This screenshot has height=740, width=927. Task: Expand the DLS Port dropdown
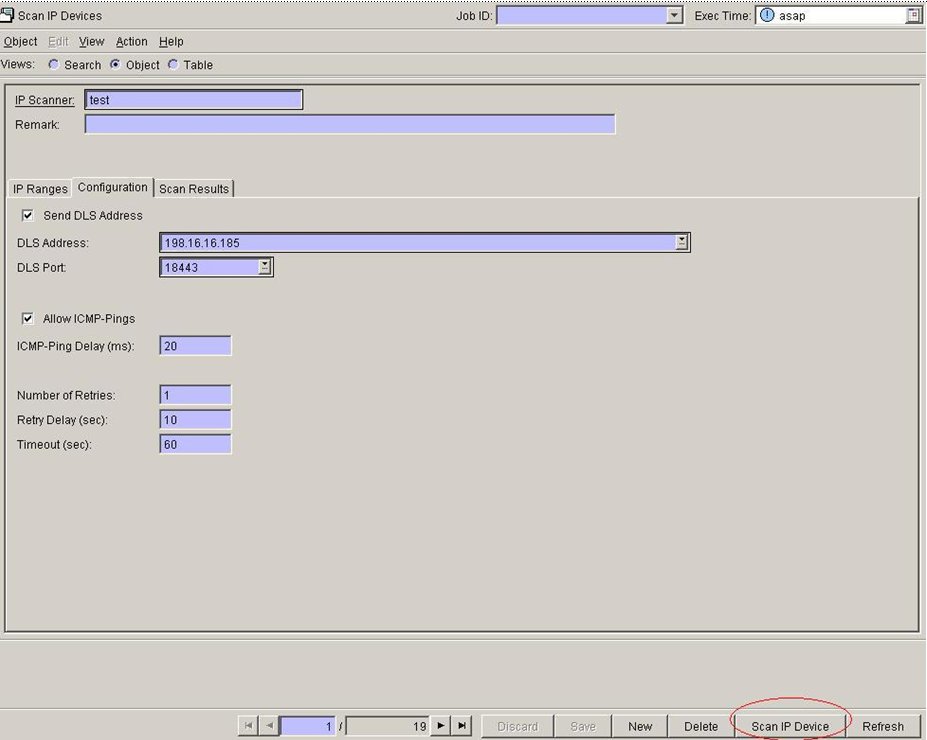click(265, 267)
